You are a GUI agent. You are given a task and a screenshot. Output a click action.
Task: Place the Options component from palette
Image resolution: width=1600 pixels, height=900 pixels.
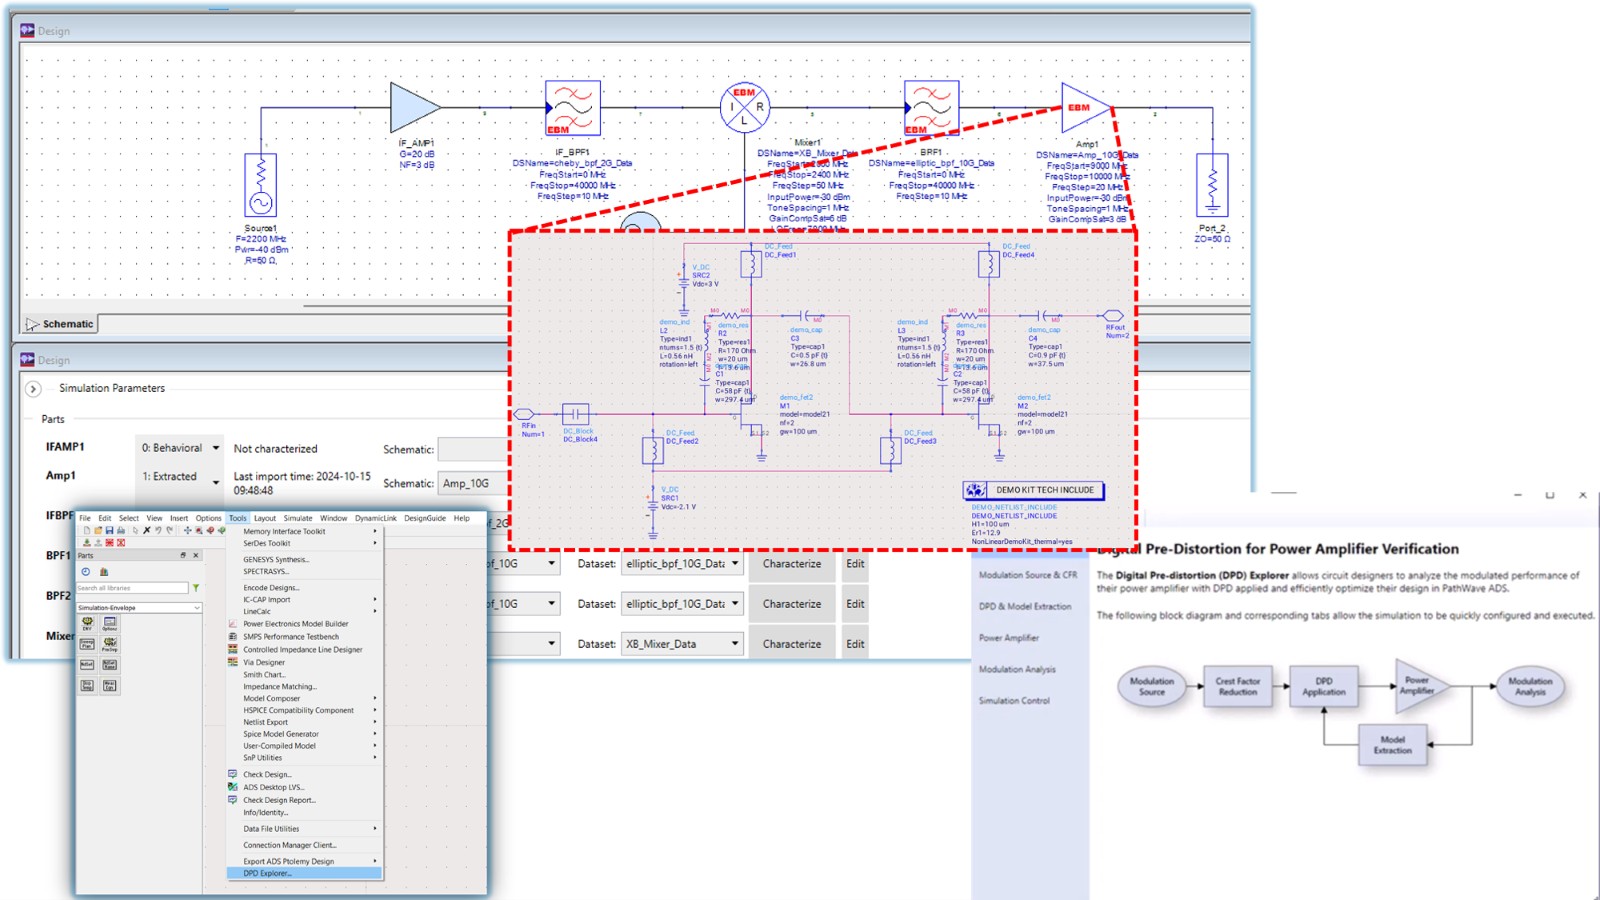(110, 624)
